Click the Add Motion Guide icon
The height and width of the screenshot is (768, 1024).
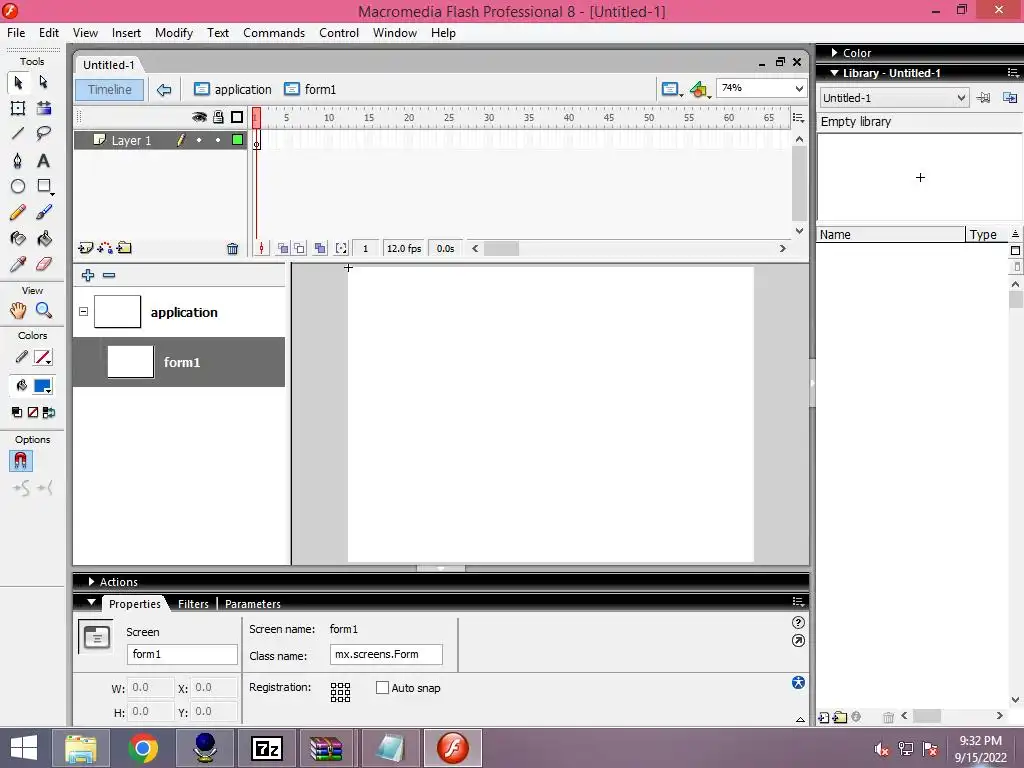point(104,248)
